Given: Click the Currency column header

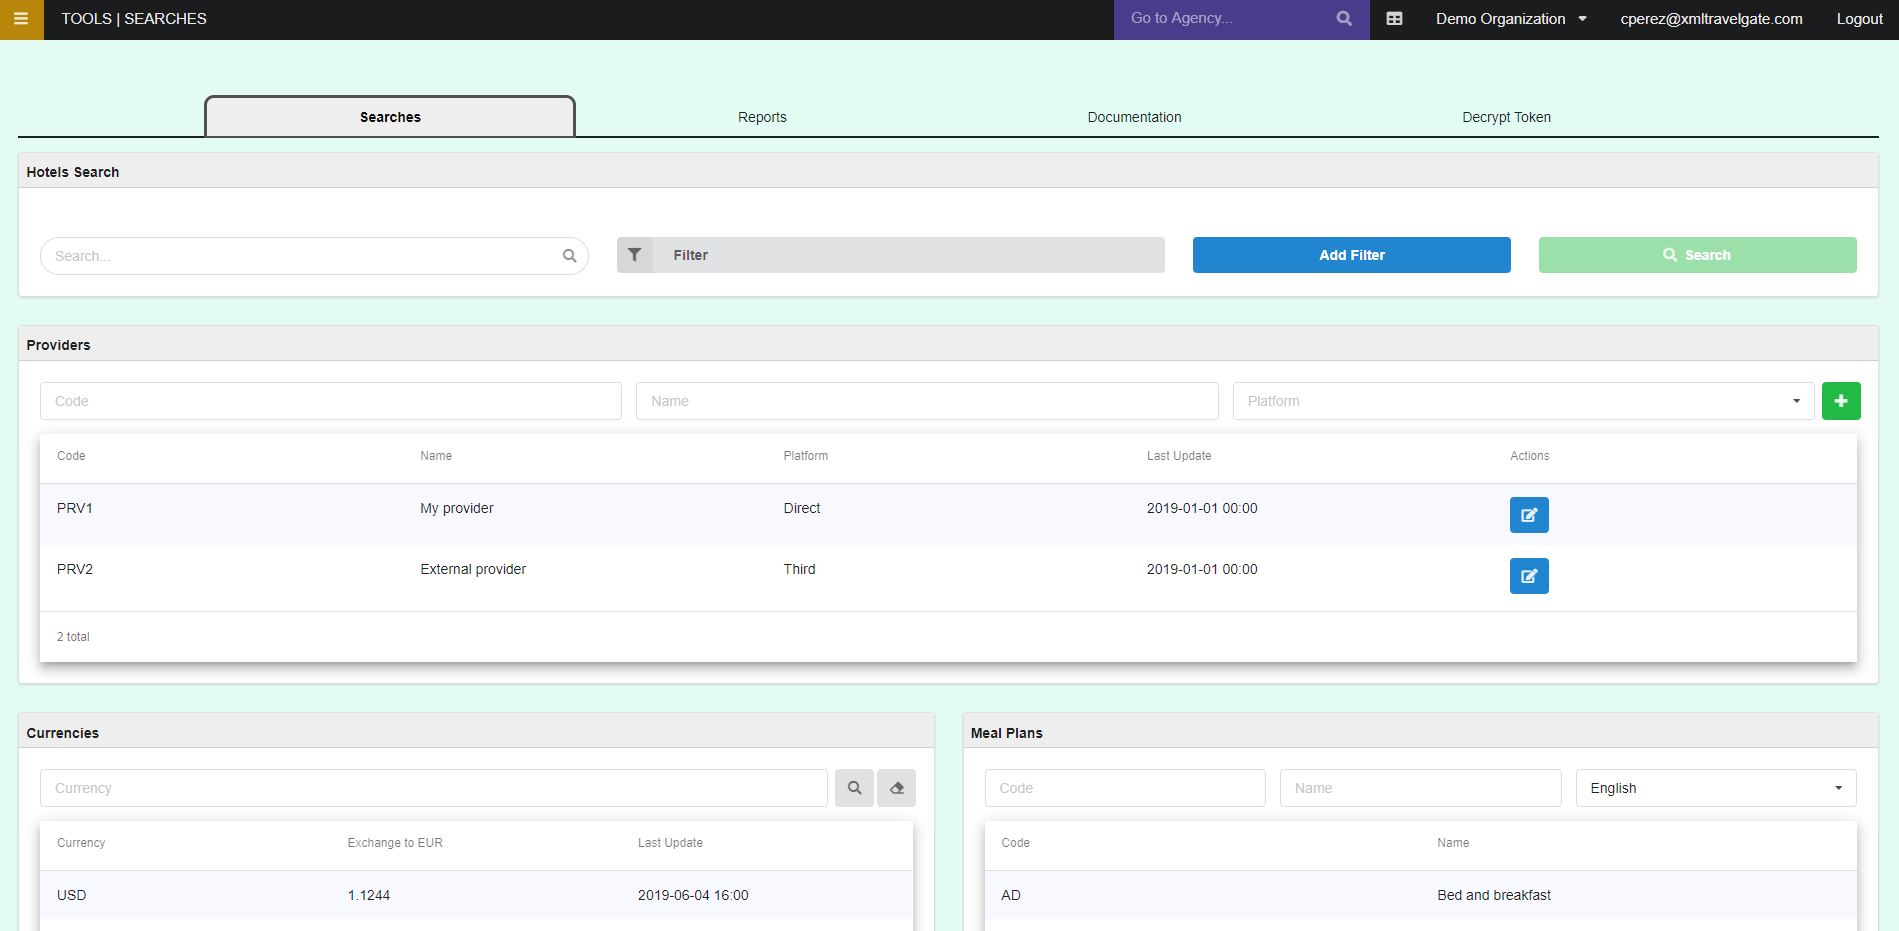Looking at the screenshot, I should [x=81, y=843].
